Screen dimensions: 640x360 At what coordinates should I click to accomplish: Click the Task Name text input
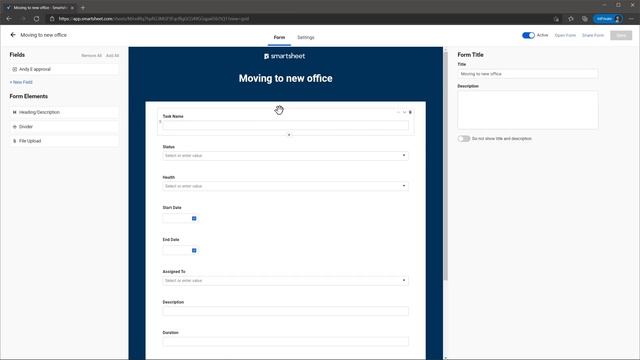click(x=285, y=125)
